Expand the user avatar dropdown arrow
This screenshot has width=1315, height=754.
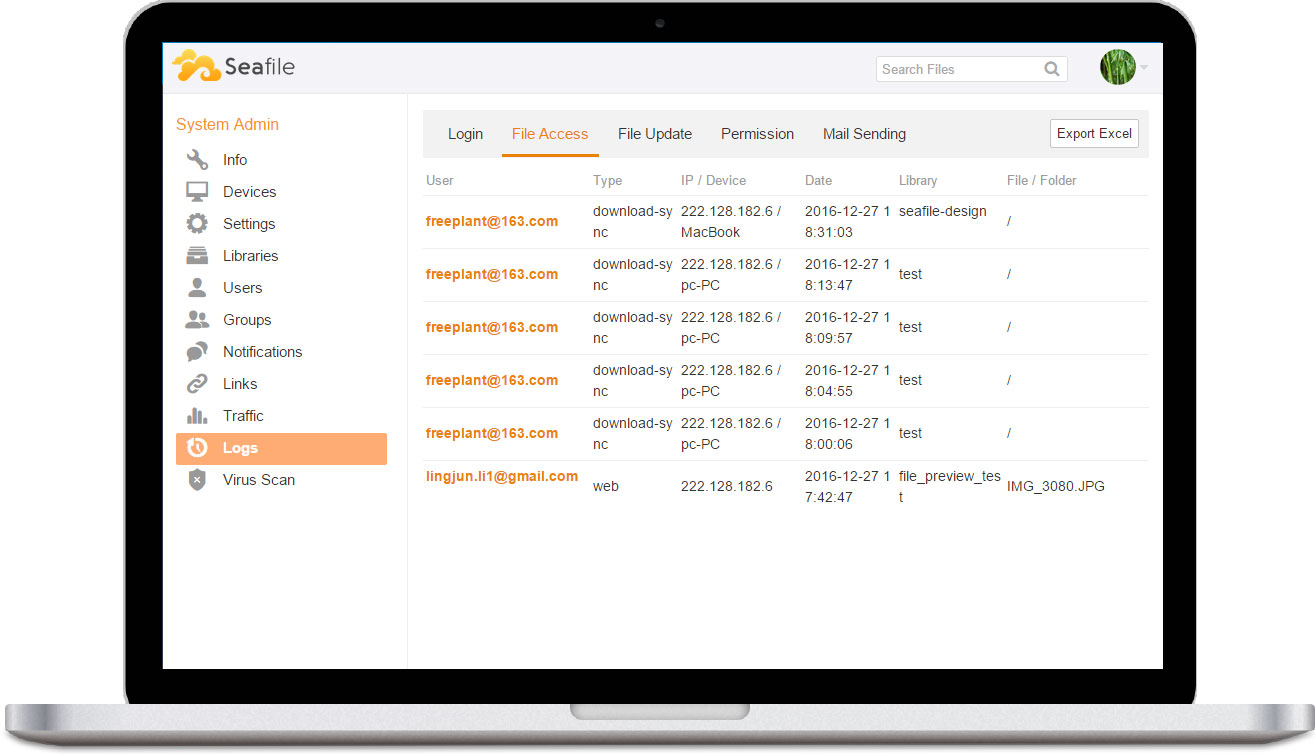coord(1144,68)
